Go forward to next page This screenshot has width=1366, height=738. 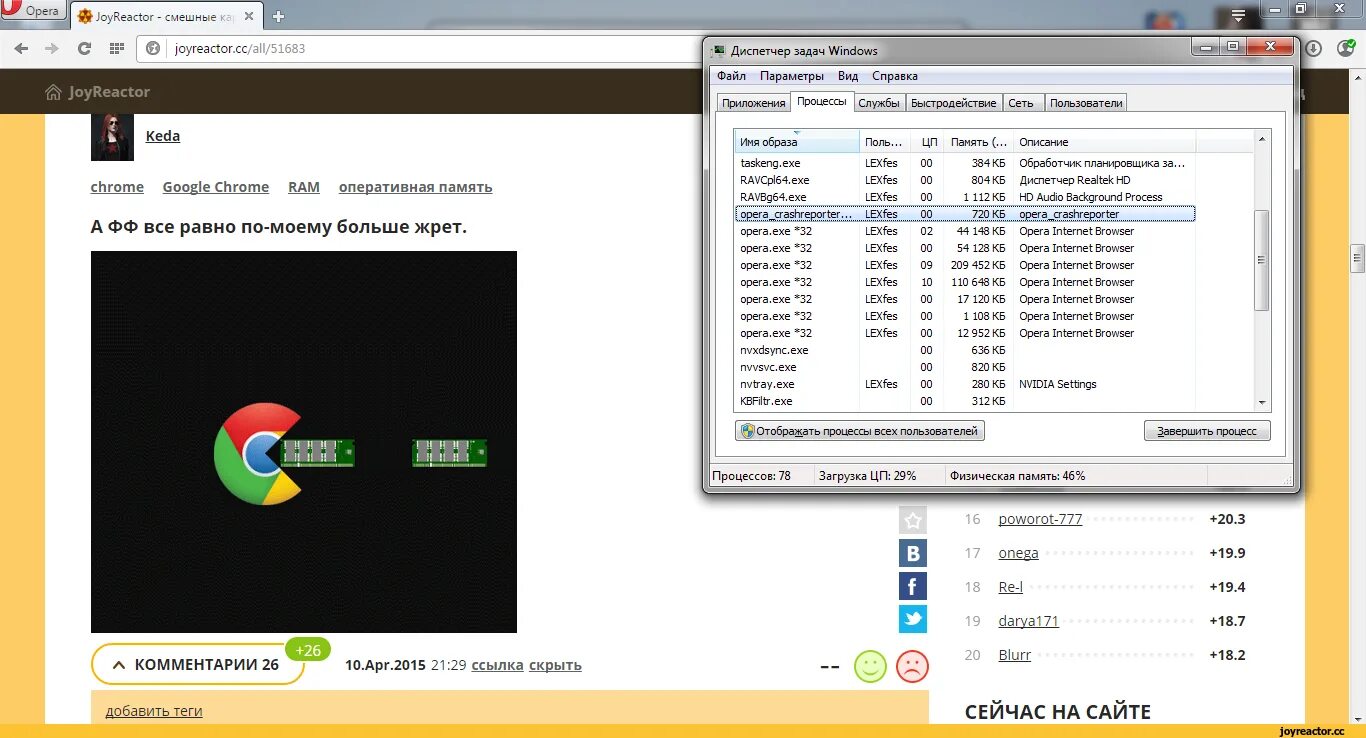[51, 48]
